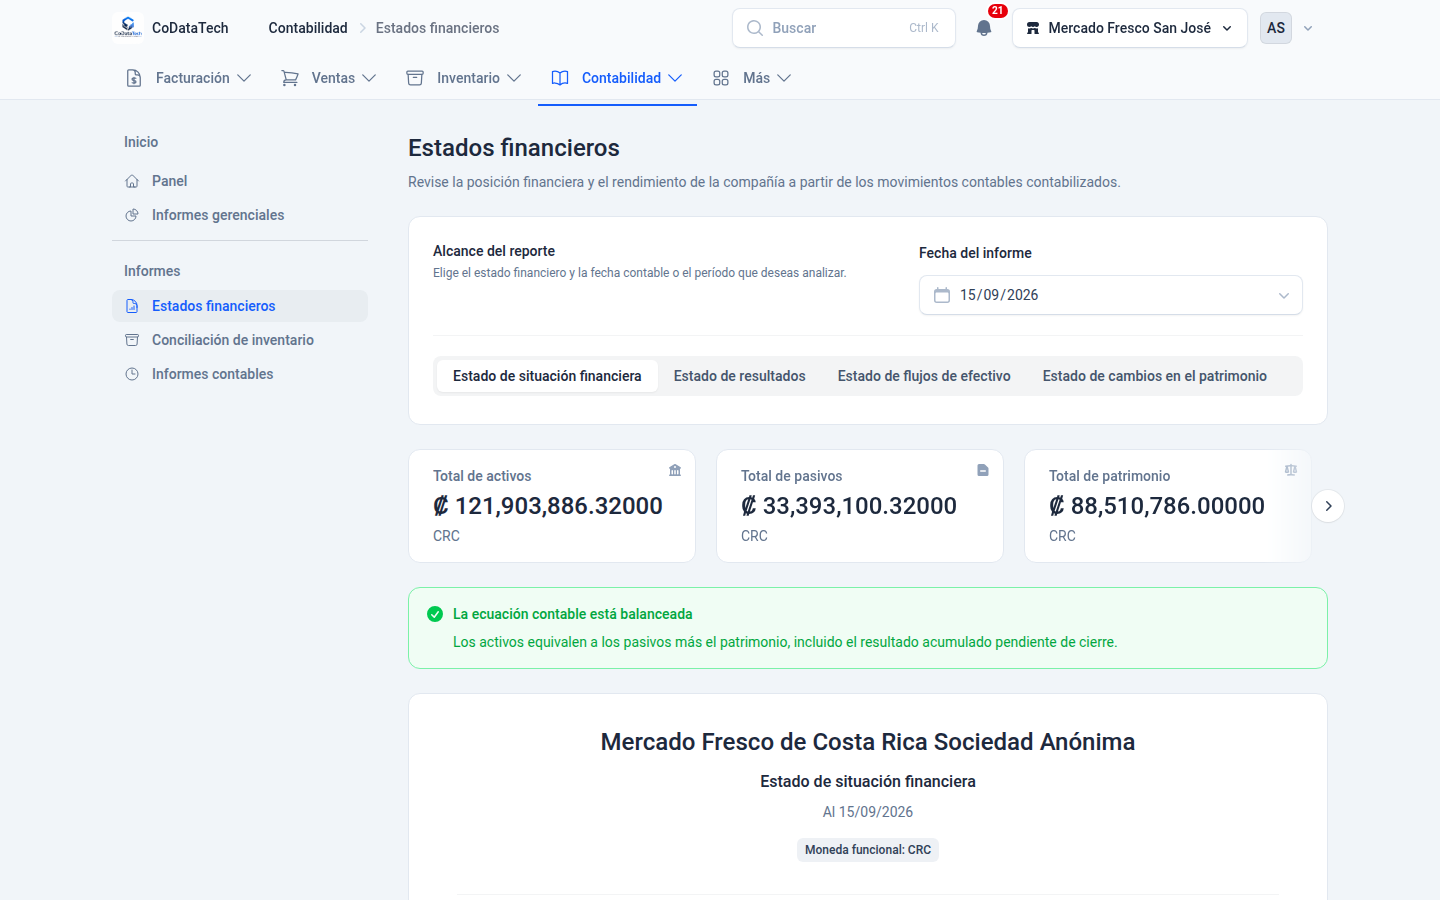This screenshot has height=900, width=1440.
Task: Expand the Inventario menu chevron
Action: click(514, 78)
